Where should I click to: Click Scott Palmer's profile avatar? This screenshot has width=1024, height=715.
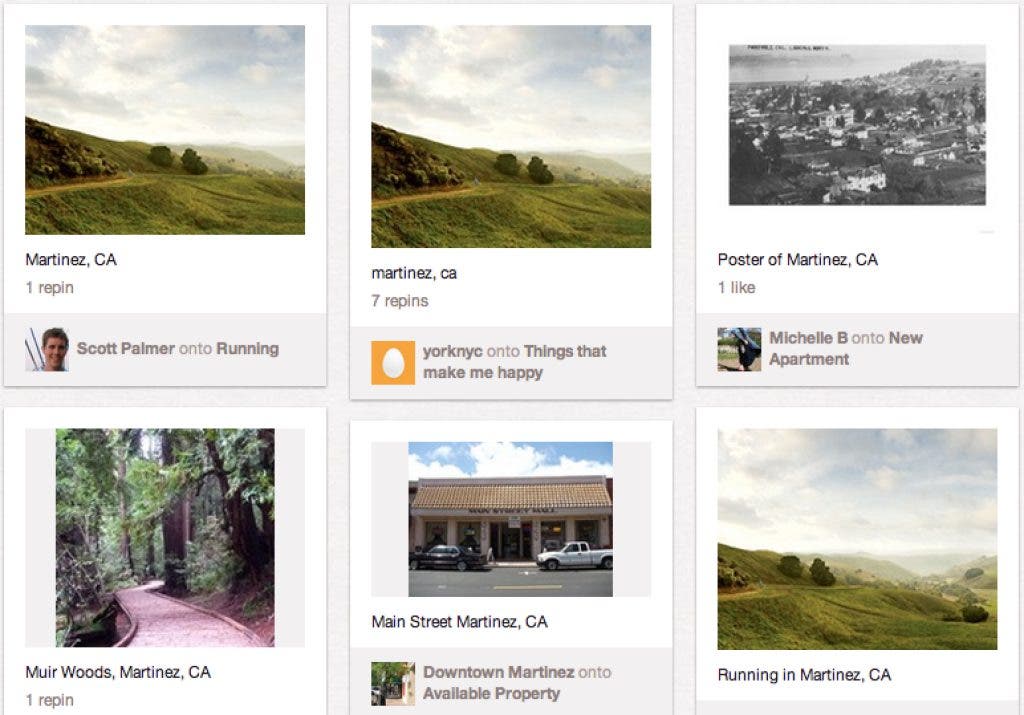coord(47,349)
